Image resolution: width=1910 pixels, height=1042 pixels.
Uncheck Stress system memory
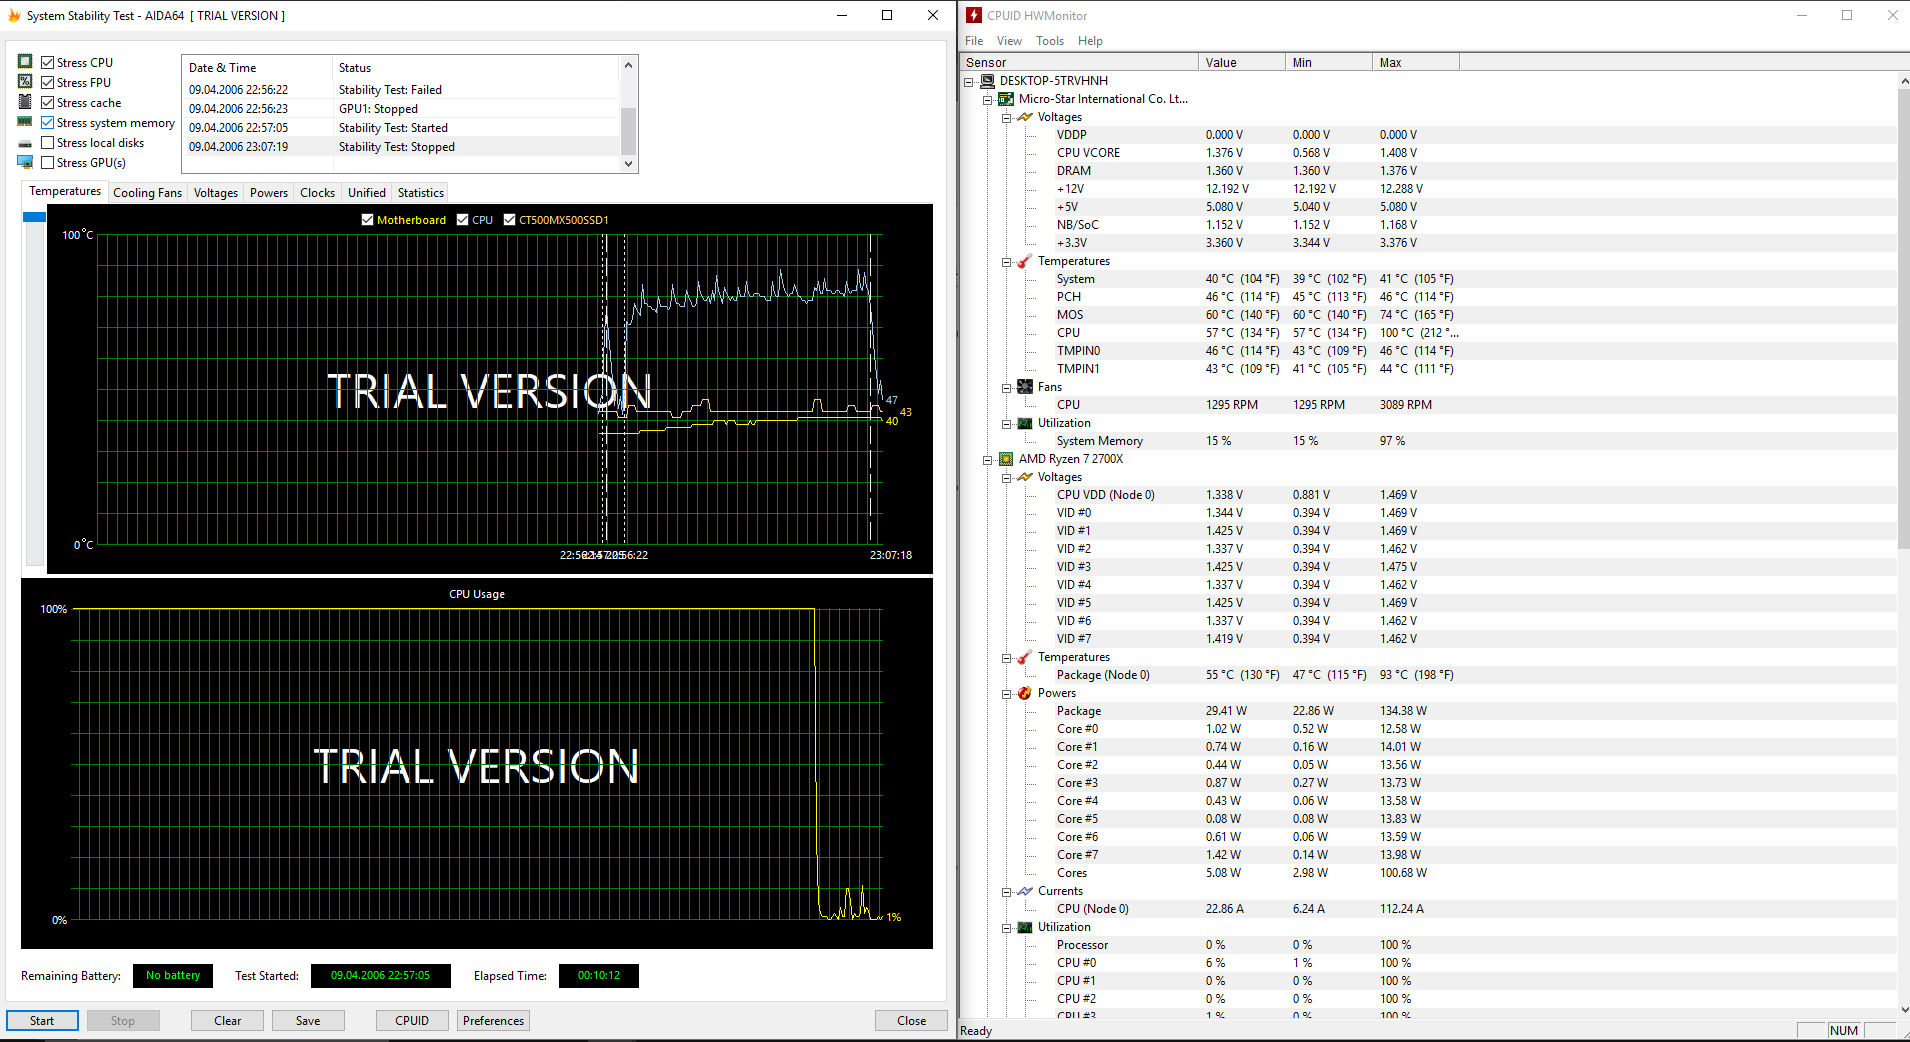click(x=47, y=122)
